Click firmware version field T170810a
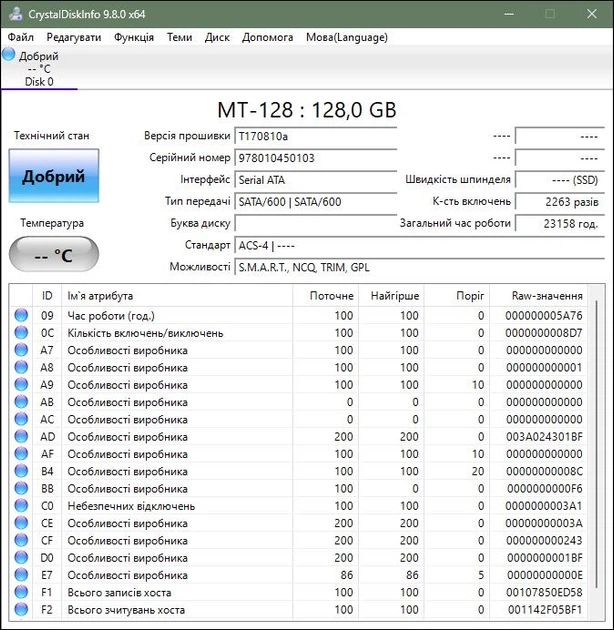The height and width of the screenshot is (630, 614). 316,136
